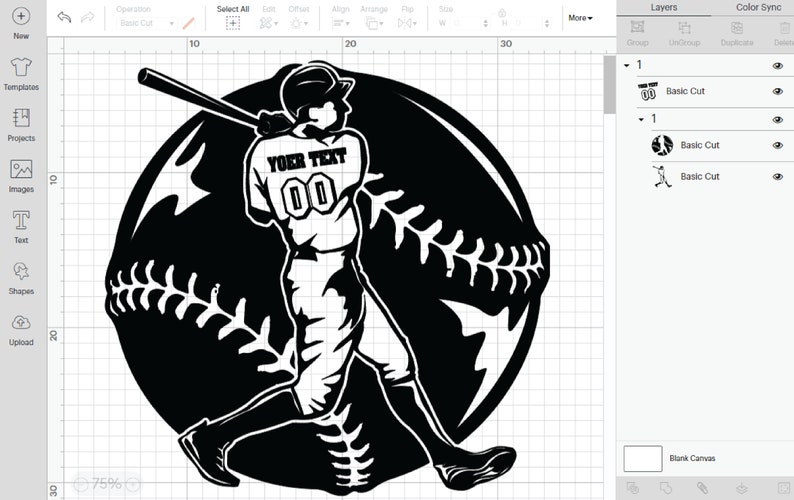Hide the nested group 1 layer

click(778, 120)
